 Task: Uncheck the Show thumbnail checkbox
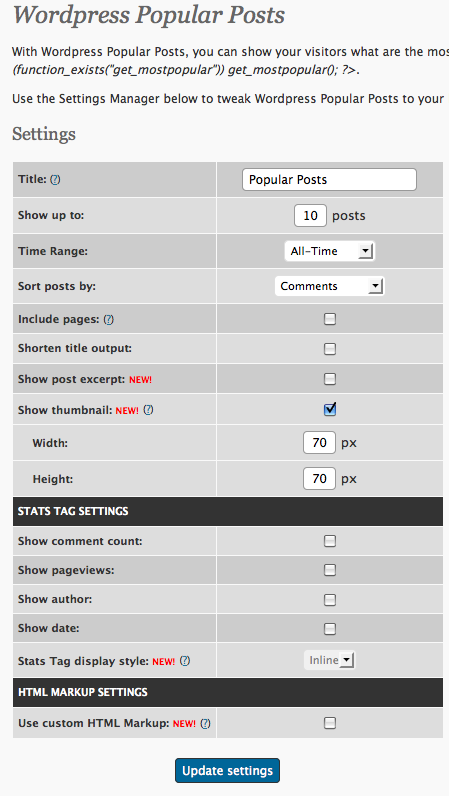point(330,409)
